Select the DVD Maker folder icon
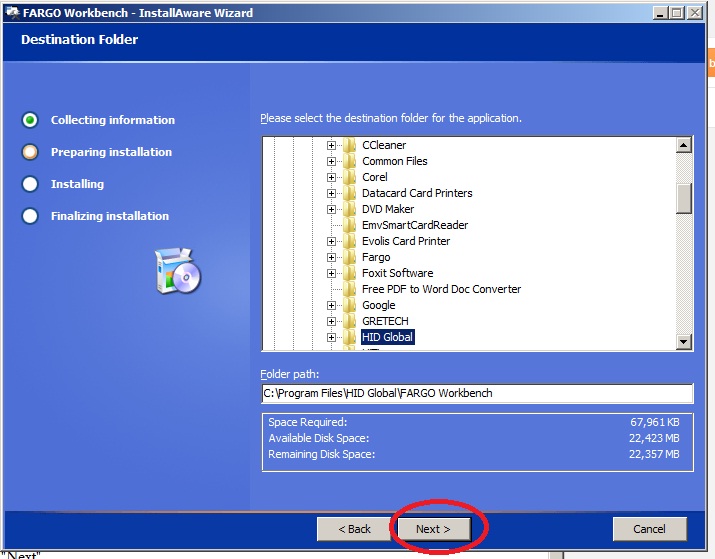This screenshot has width=715, height=559. pyautogui.click(x=349, y=209)
